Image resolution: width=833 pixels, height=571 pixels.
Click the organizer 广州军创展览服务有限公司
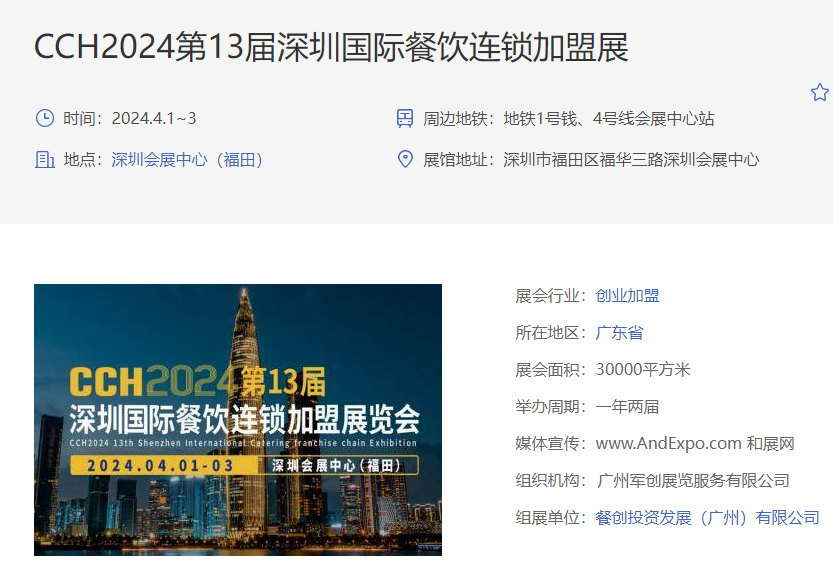693,481
